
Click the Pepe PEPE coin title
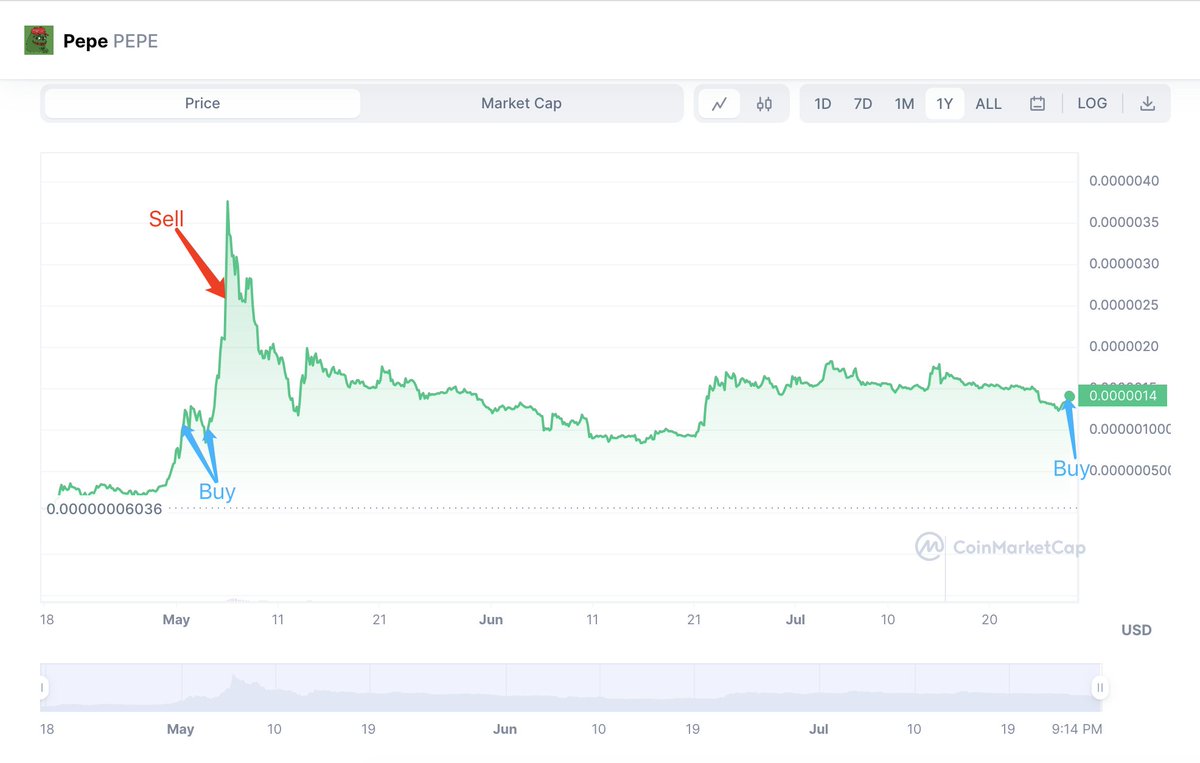pyautogui.click(x=110, y=42)
